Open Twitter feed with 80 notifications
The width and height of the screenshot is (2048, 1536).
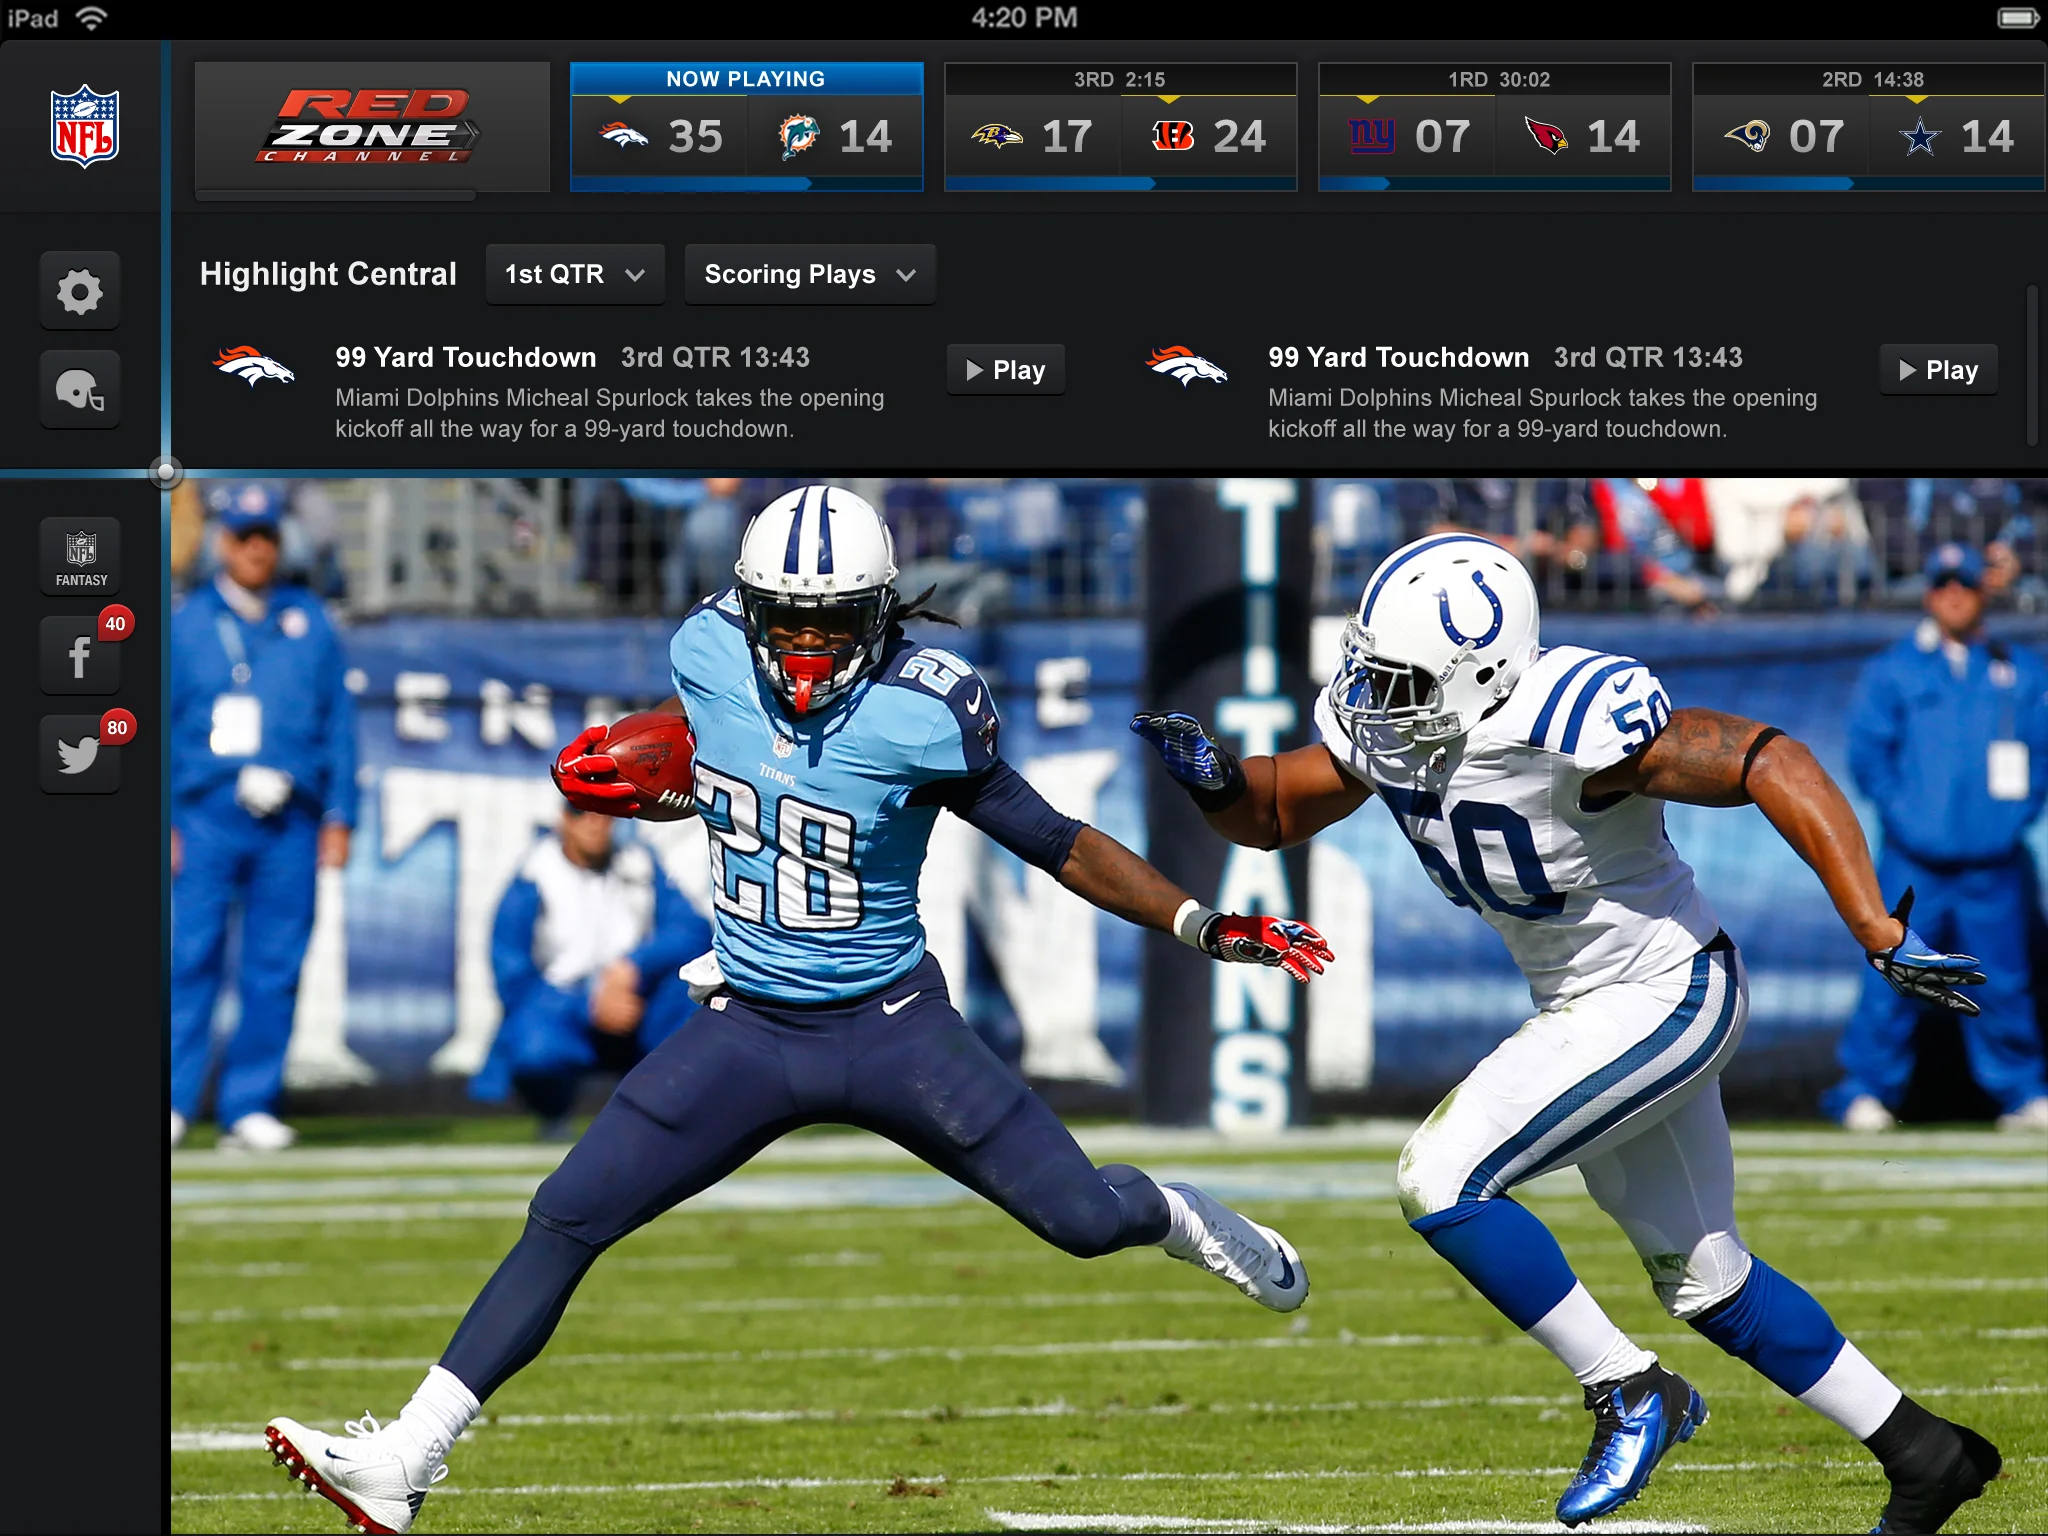pyautogui.click(x=80, y=752)
